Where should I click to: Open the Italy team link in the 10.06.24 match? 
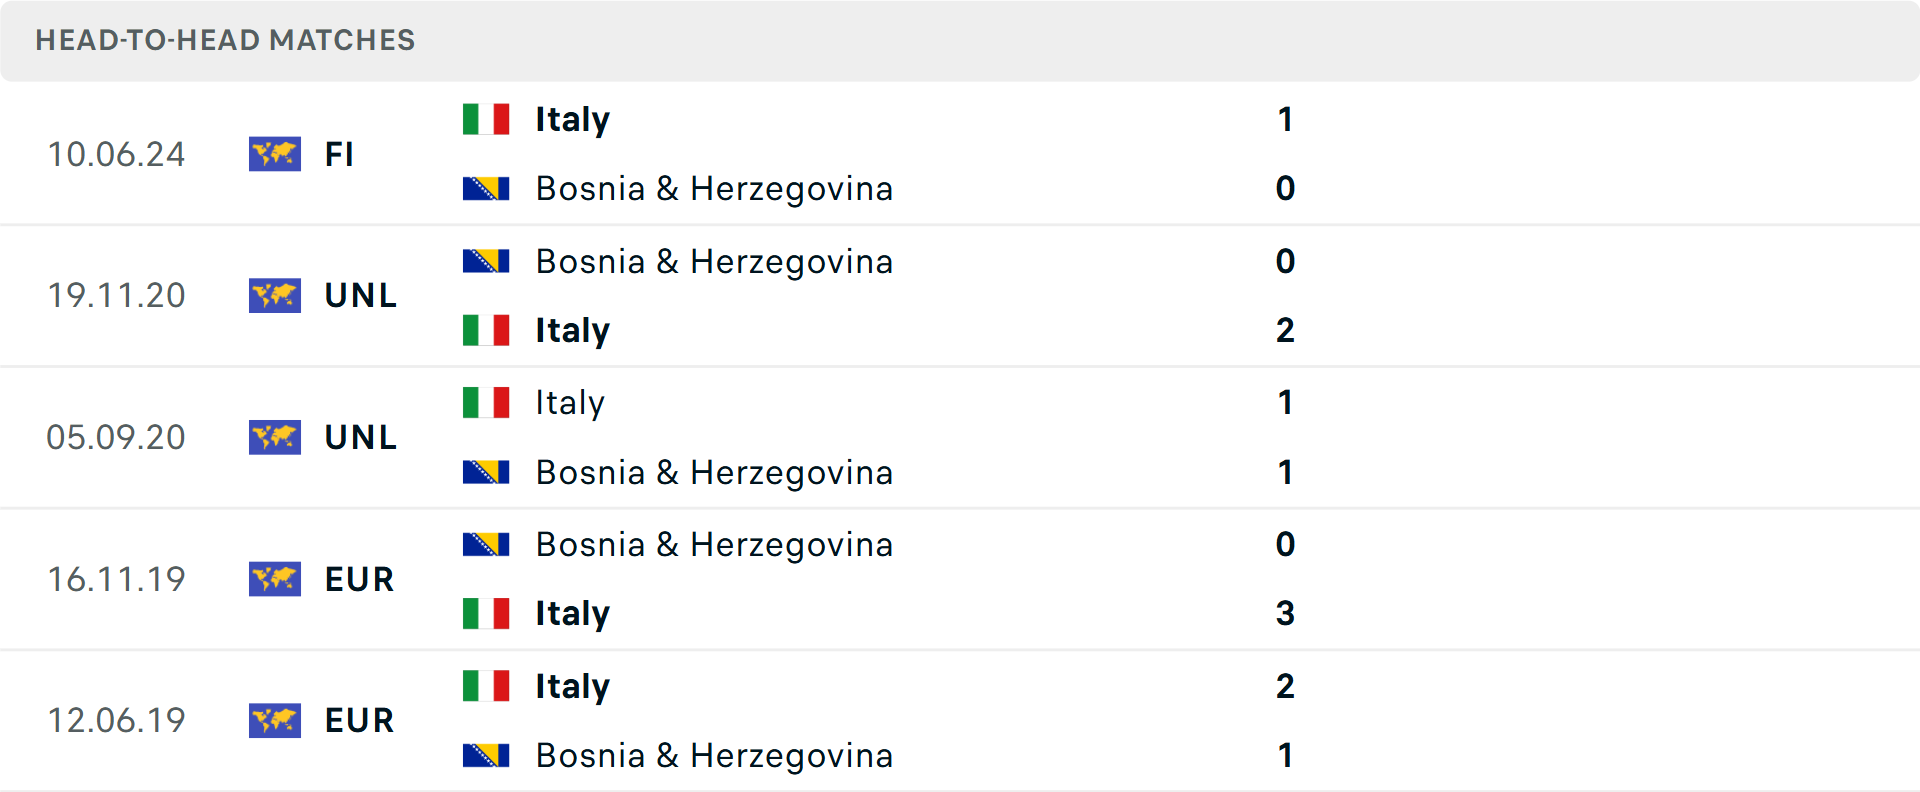click(572, 119)
